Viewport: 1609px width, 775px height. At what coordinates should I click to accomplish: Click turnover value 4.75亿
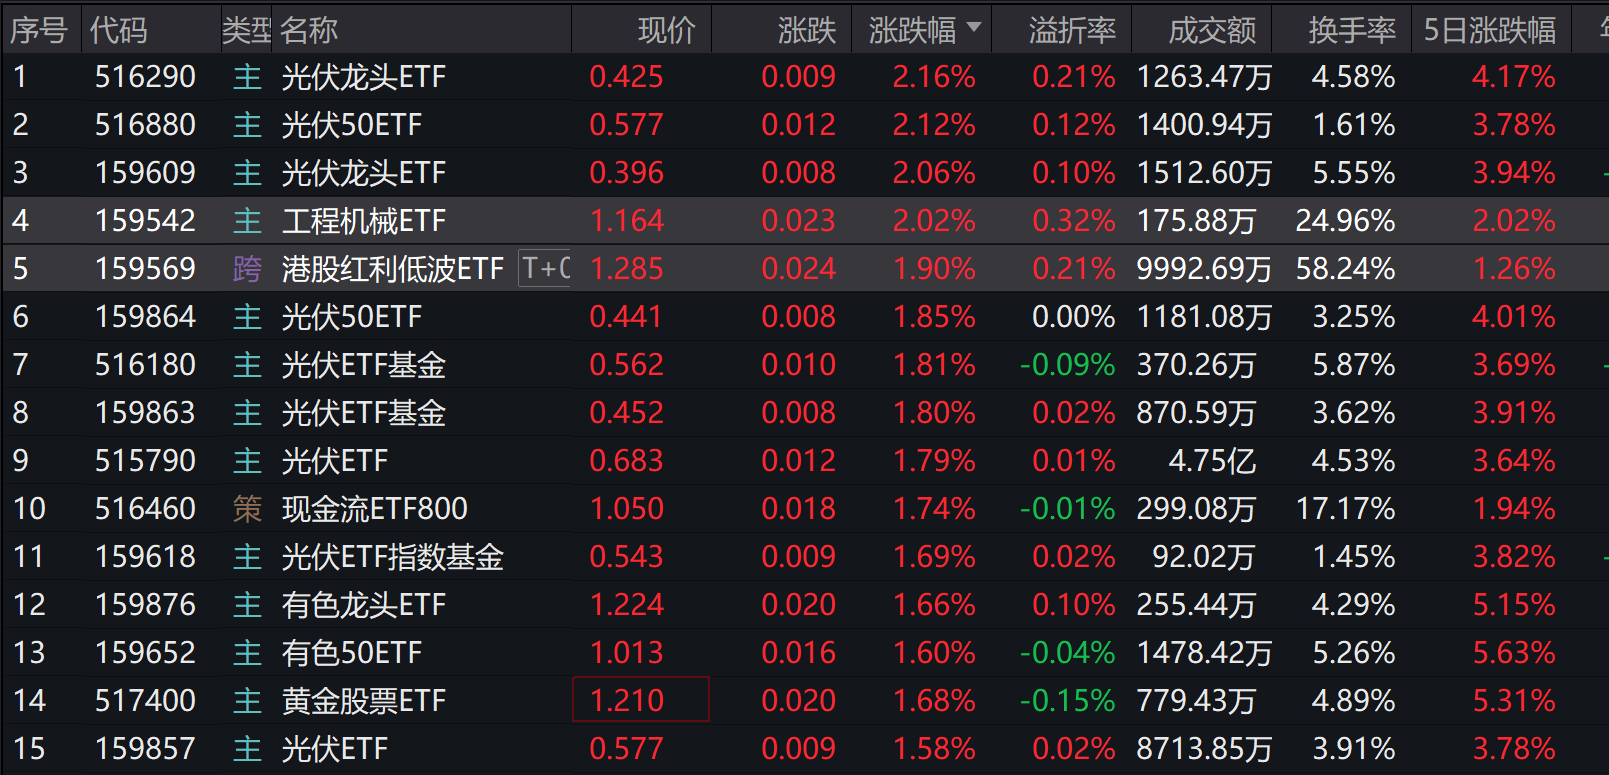[1212, 461]
